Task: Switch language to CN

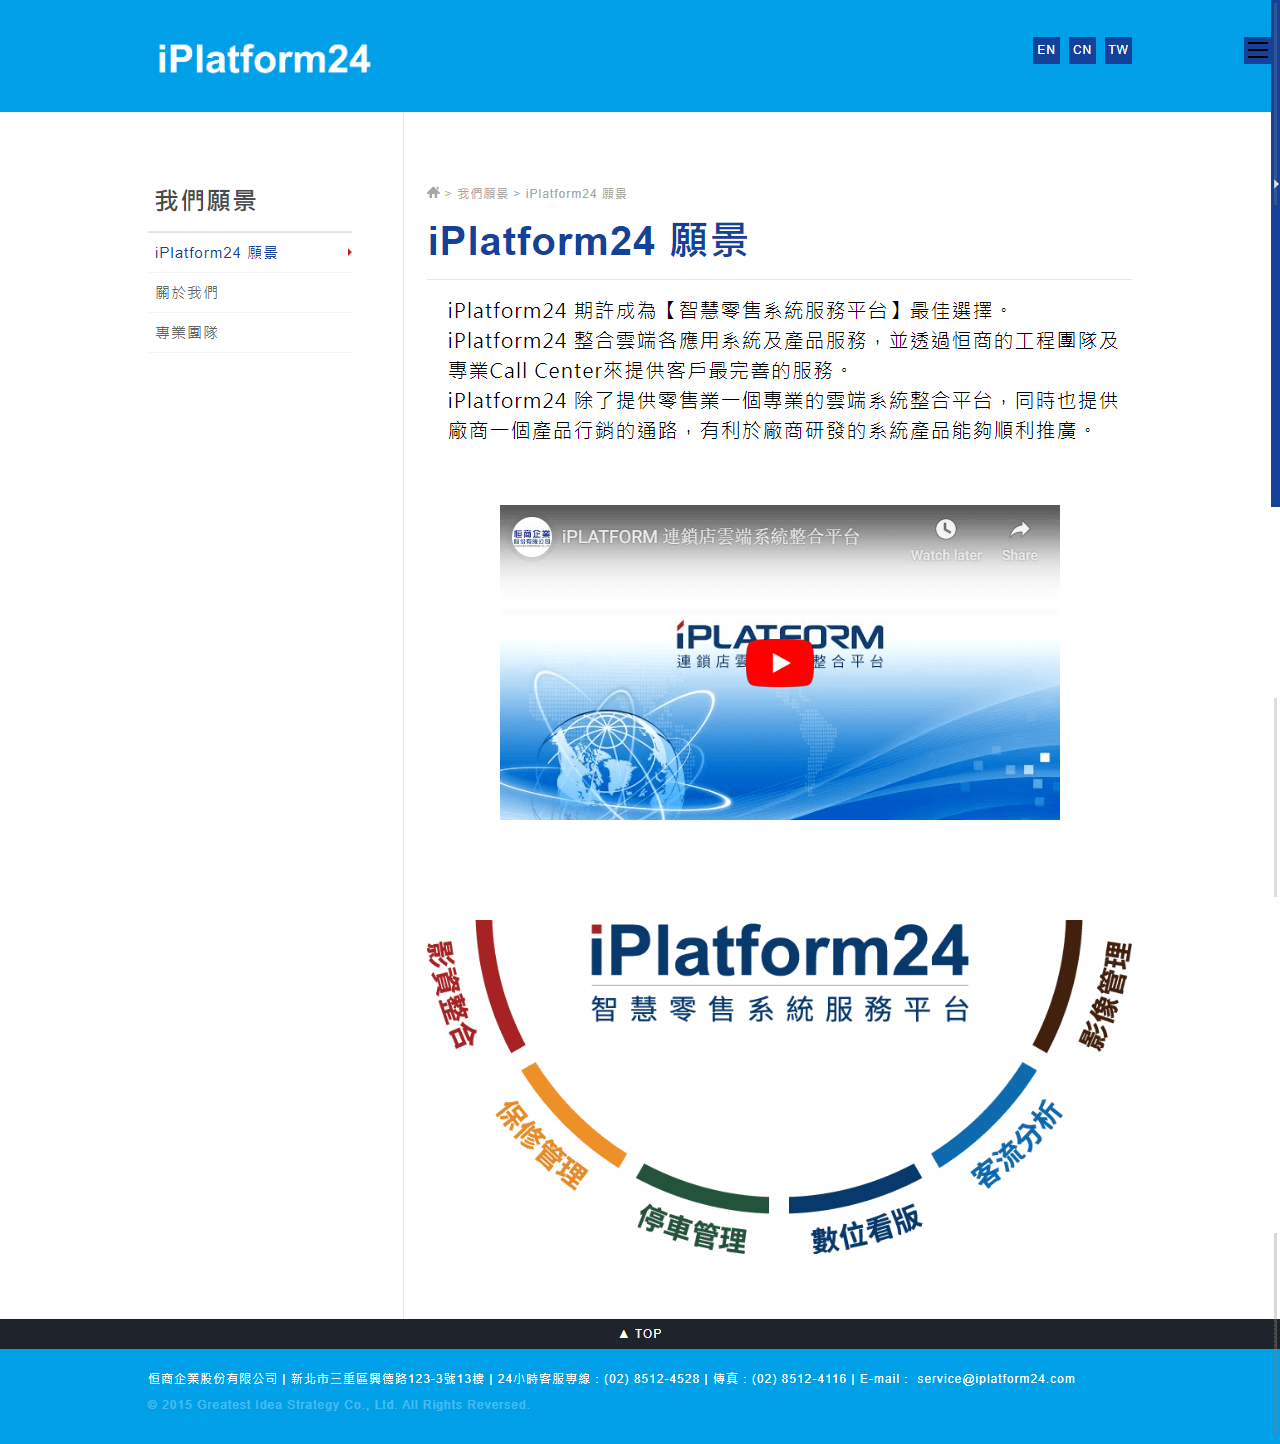Action: point(1082,50)
